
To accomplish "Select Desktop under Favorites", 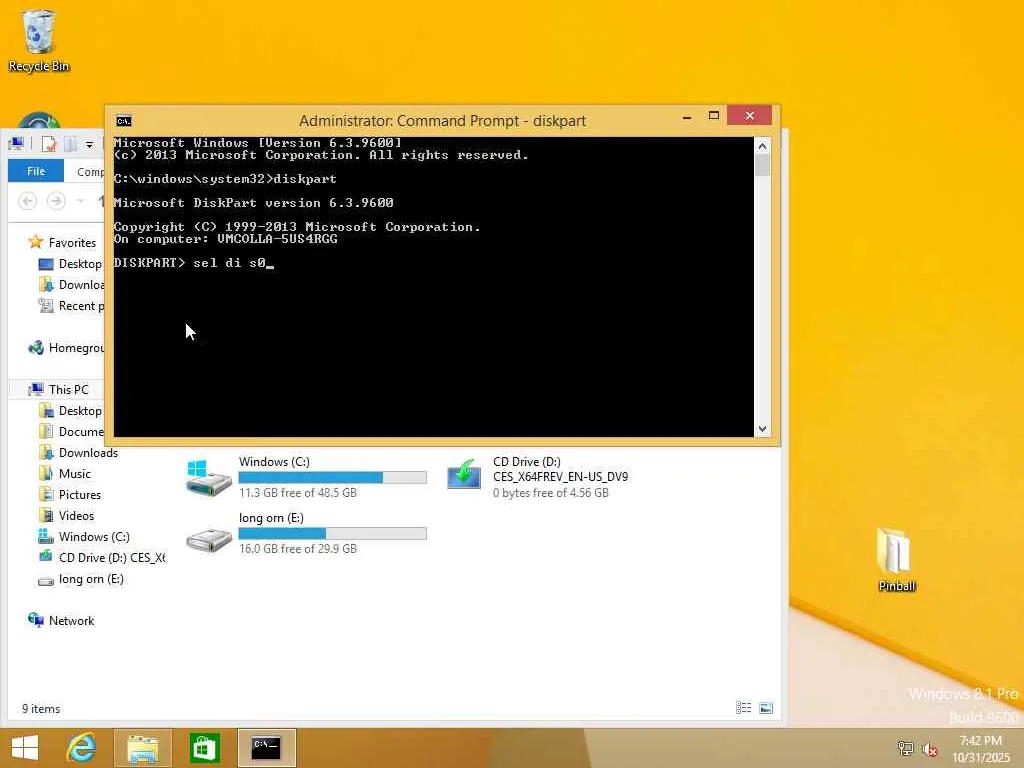I will click(x=80, y=264).
